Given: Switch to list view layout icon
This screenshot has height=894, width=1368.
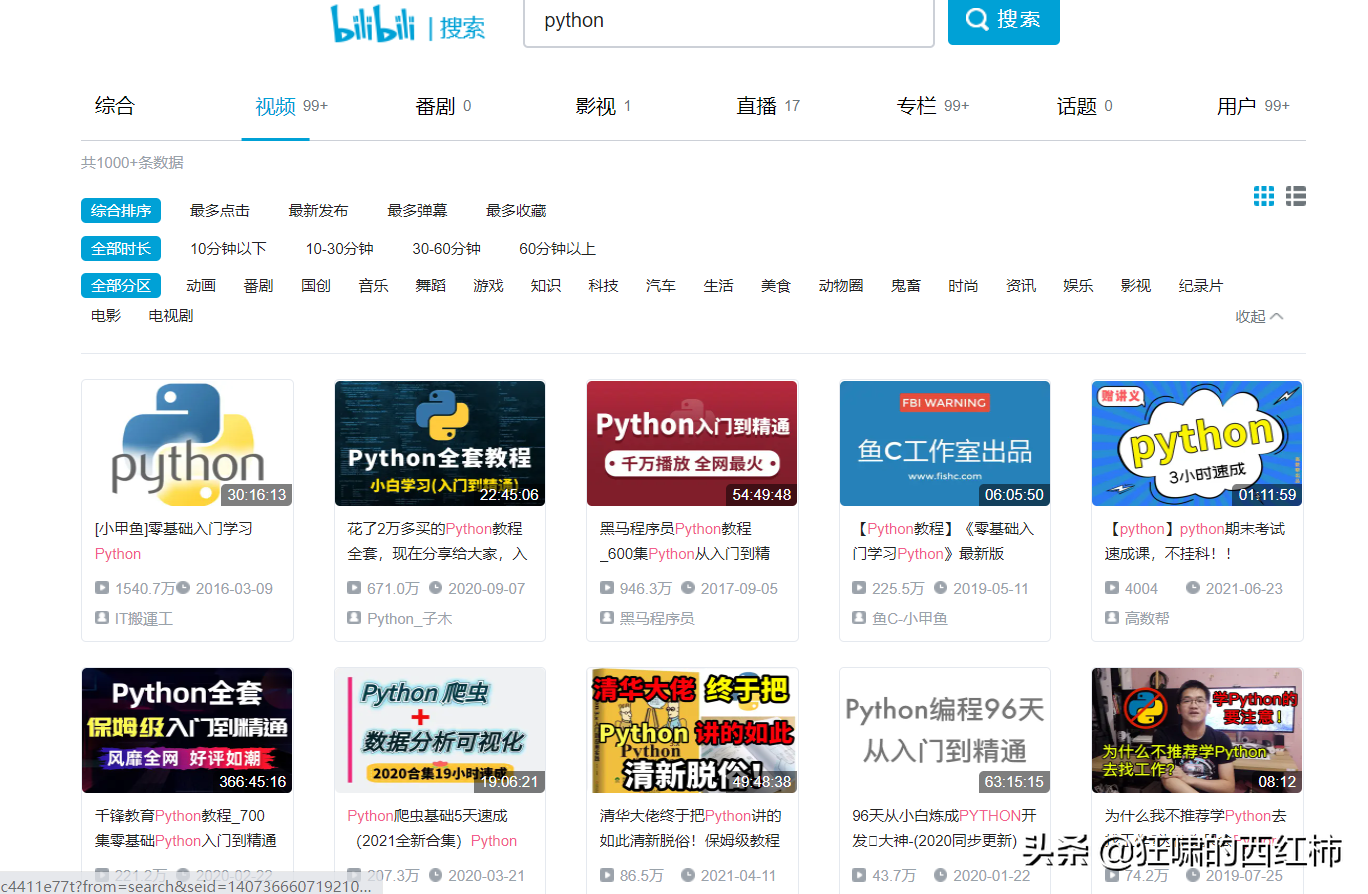Looking at the screenshot, I should coord(1296,196).
